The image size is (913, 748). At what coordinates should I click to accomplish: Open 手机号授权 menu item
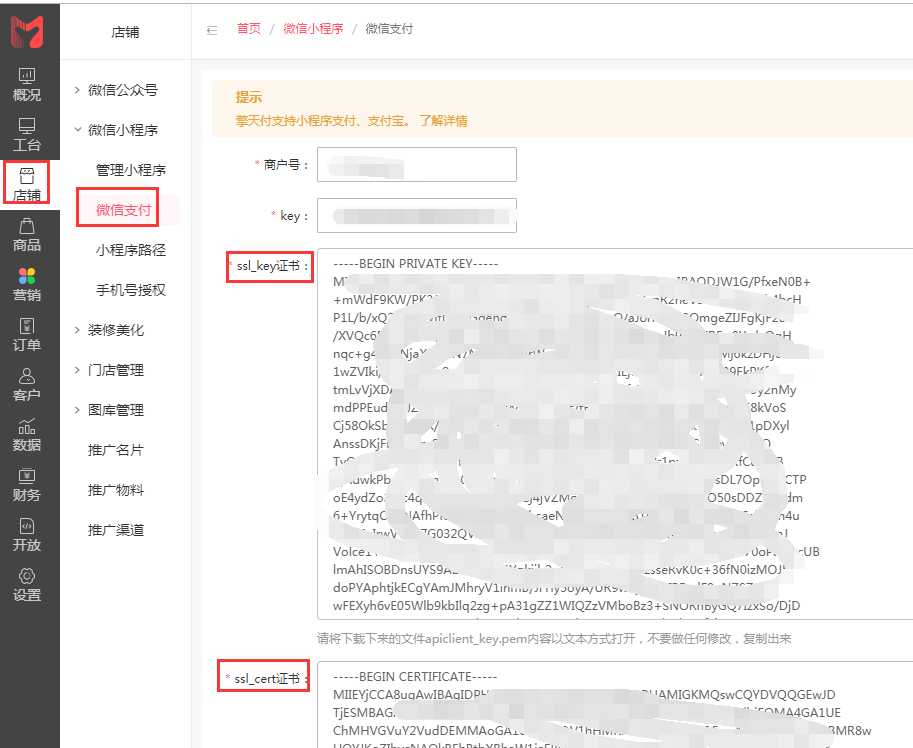click(130, 290)
